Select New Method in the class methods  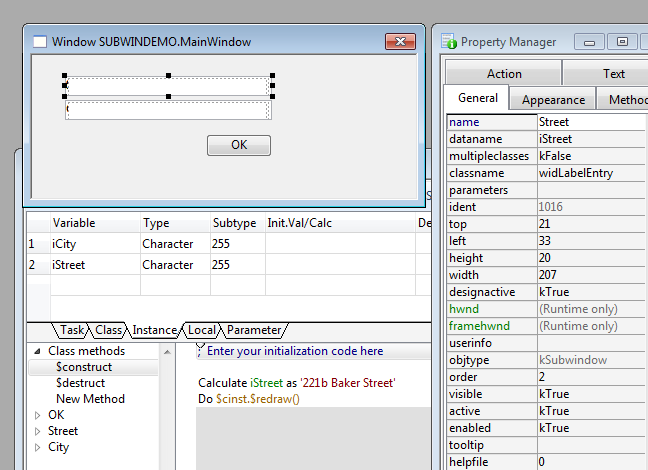click(90, 399)
